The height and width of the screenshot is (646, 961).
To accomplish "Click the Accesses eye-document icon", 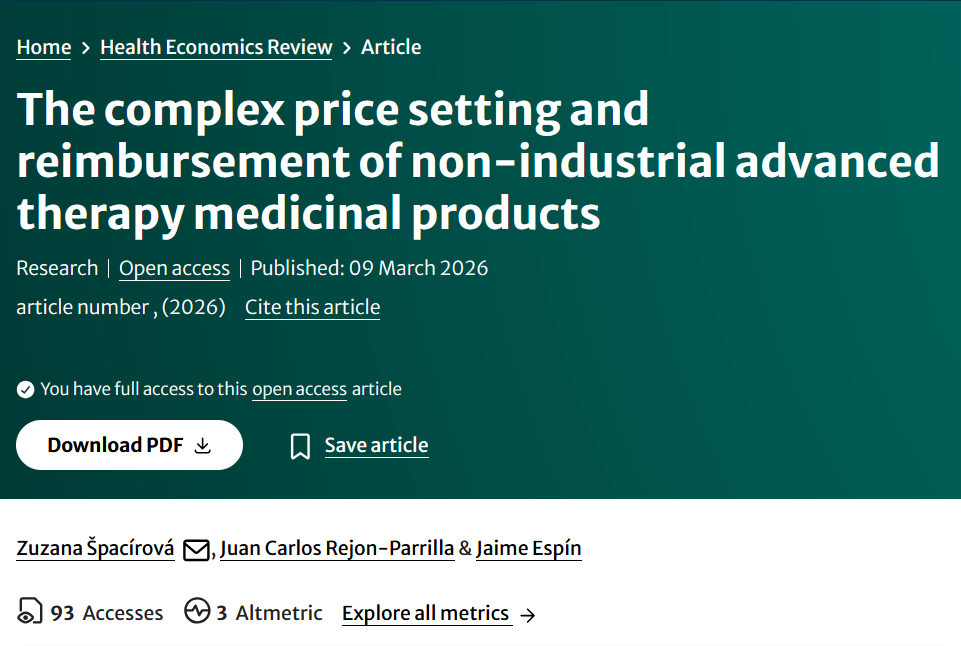I will pos(31,612).
